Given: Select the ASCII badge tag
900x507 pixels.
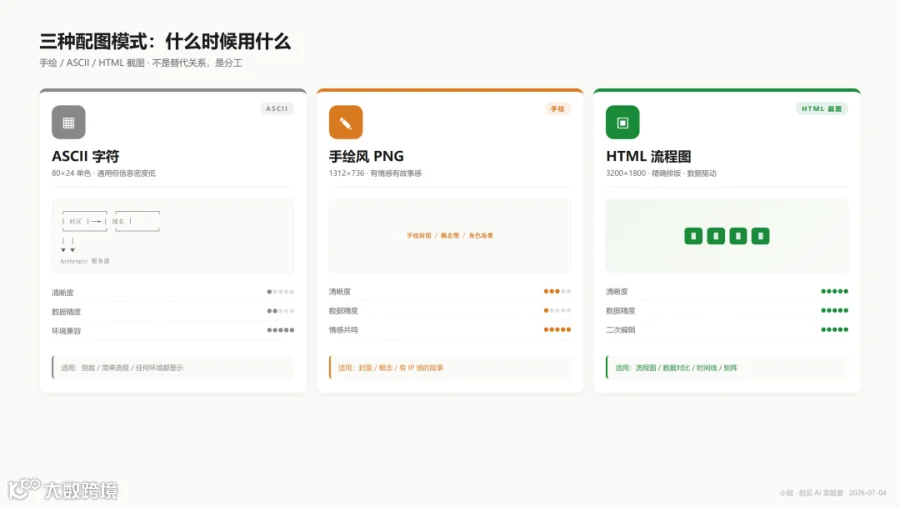Looking at the screenshot, I should (x=277, y=109).
